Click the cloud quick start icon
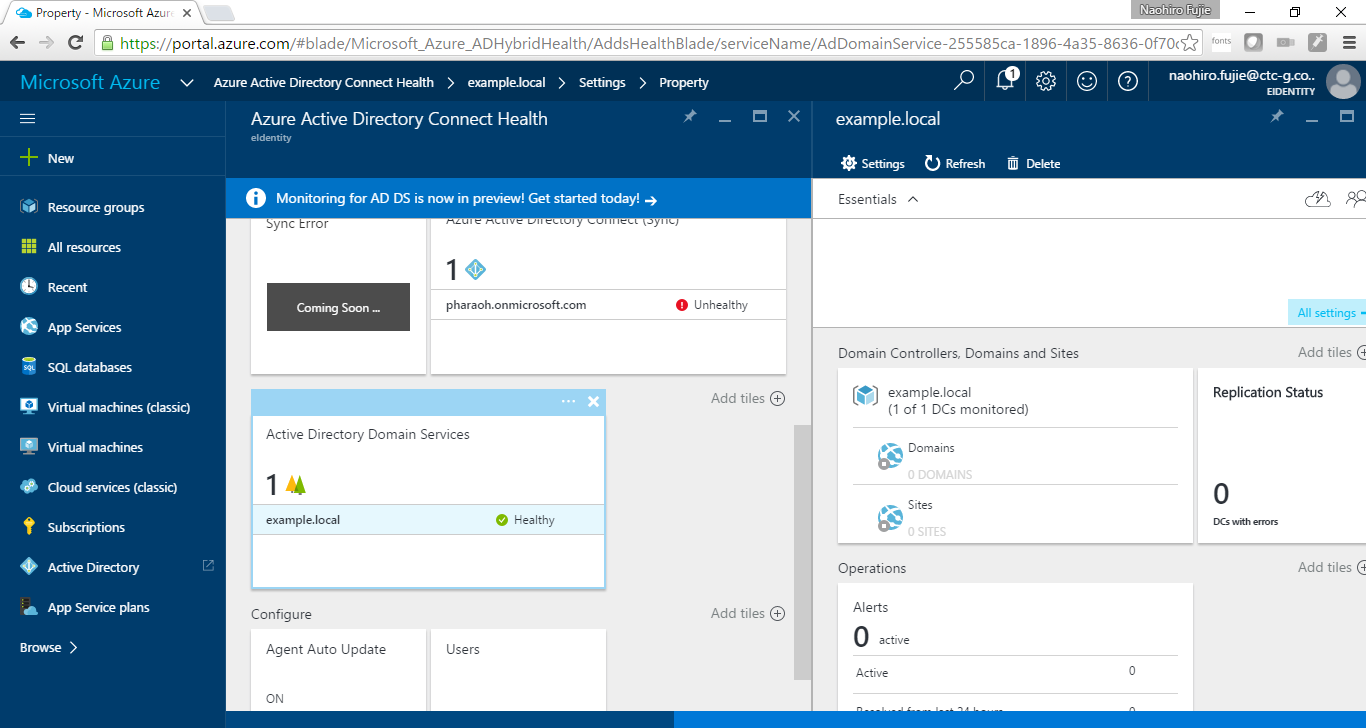The image size is (1366, 728). (1318, 199)
